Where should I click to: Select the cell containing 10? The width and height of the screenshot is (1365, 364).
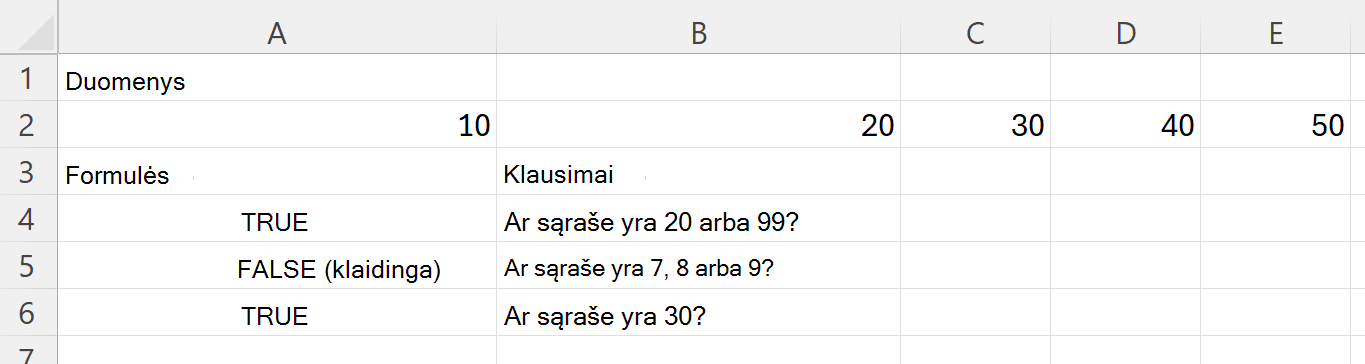[277, 125]
